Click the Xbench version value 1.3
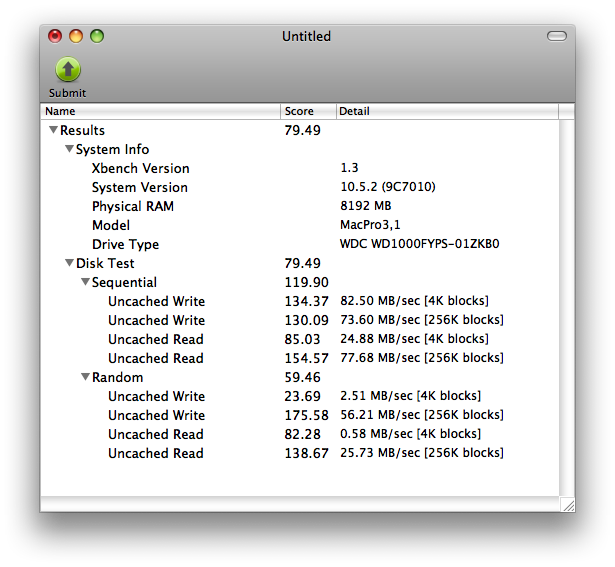Image resolution: width=615 pixels, height=567 pixels. tap(349, 168)
